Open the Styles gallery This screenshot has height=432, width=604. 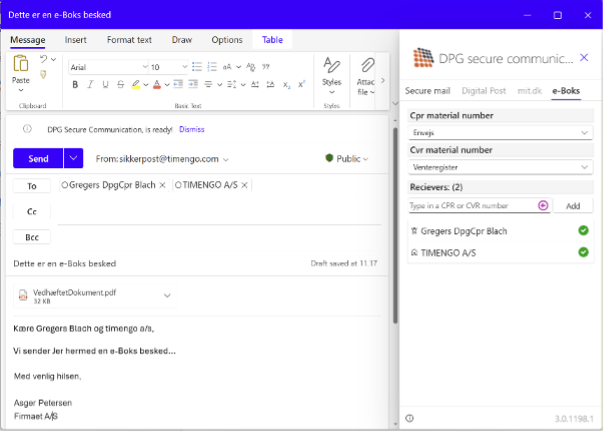pos(331,75)
